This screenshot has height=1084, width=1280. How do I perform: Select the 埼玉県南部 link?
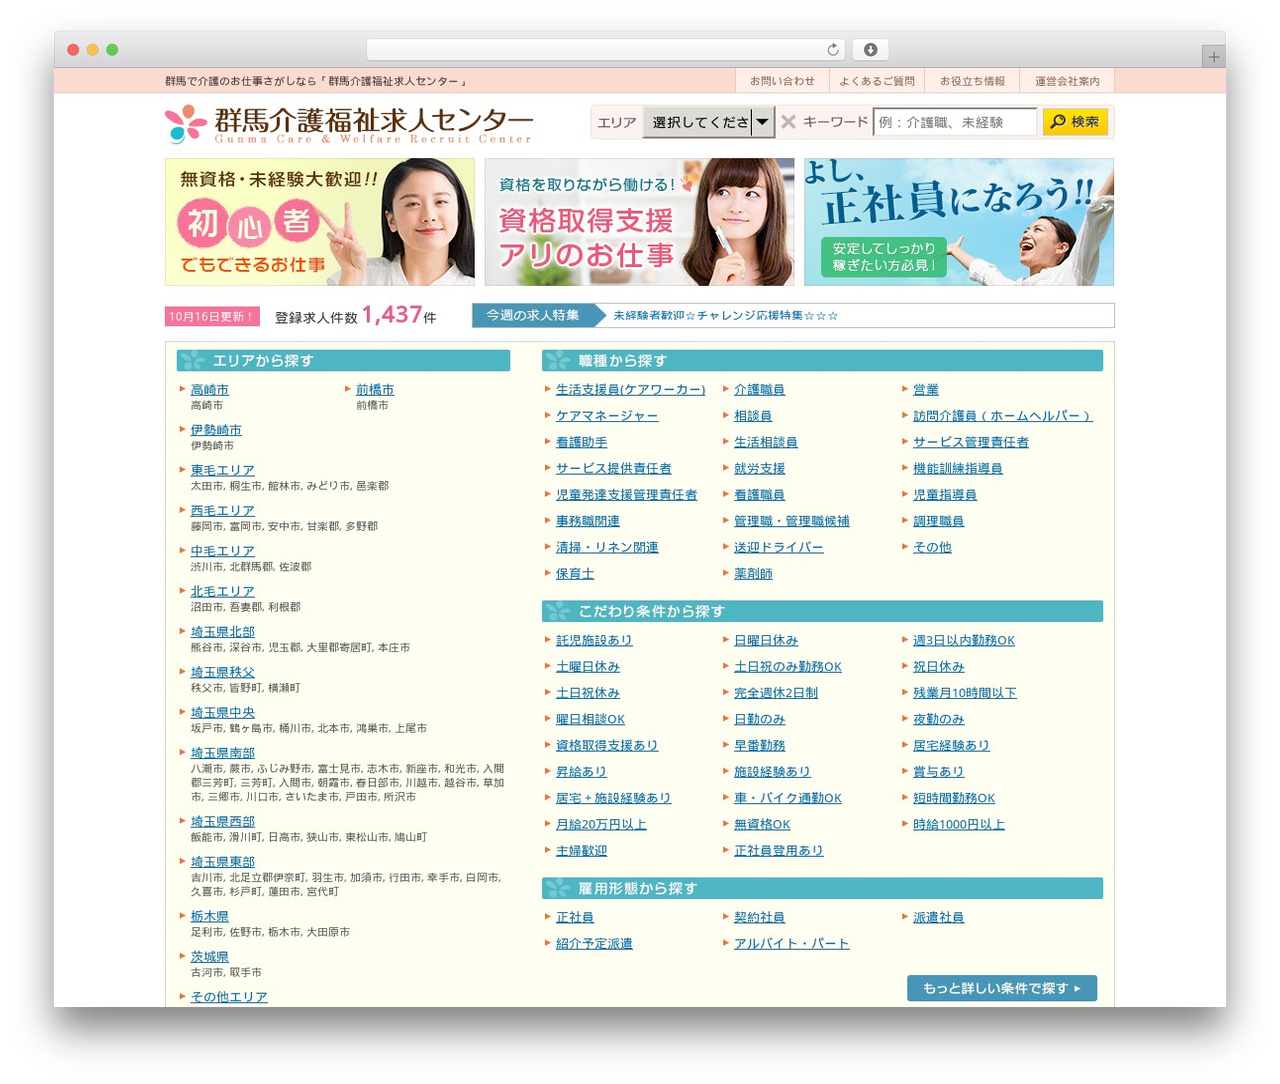[222, 752]
